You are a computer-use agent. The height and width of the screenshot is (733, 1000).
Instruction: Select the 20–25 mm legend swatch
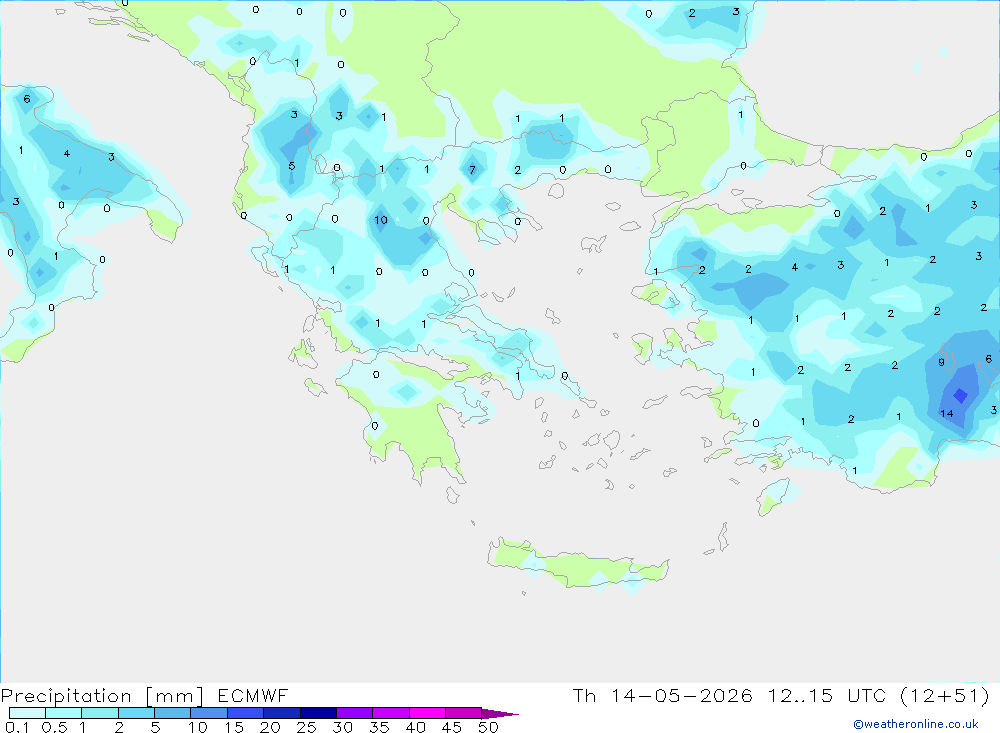pyautogui.click(x=282, y=713)
